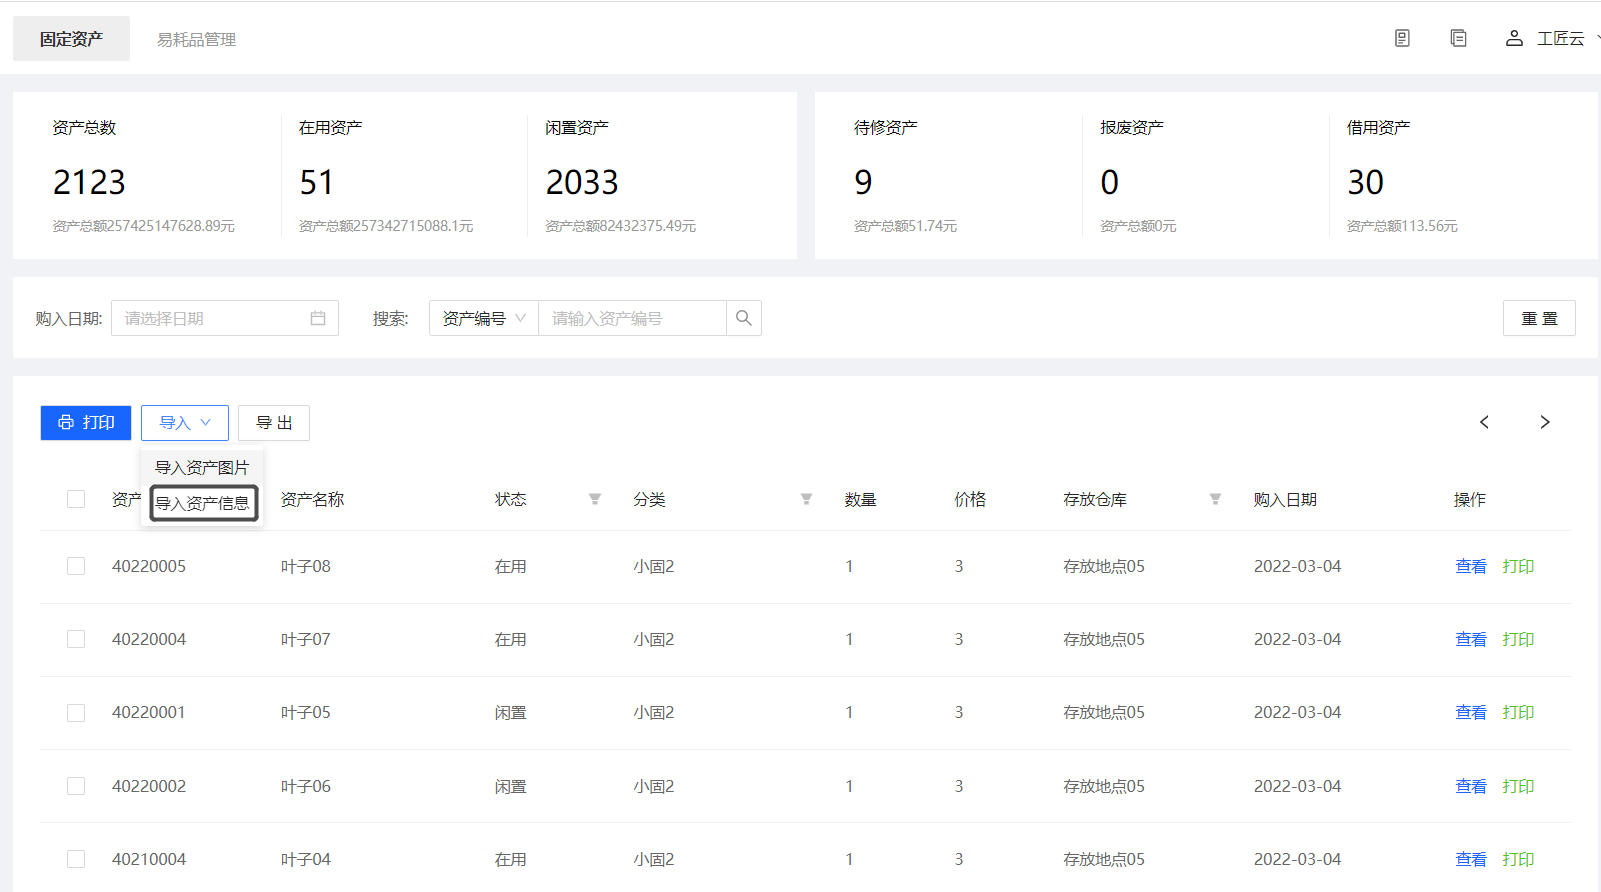The image size is (1601, 892).
Task: Click the blue 打印 button
Action: [x=86, y=423]
